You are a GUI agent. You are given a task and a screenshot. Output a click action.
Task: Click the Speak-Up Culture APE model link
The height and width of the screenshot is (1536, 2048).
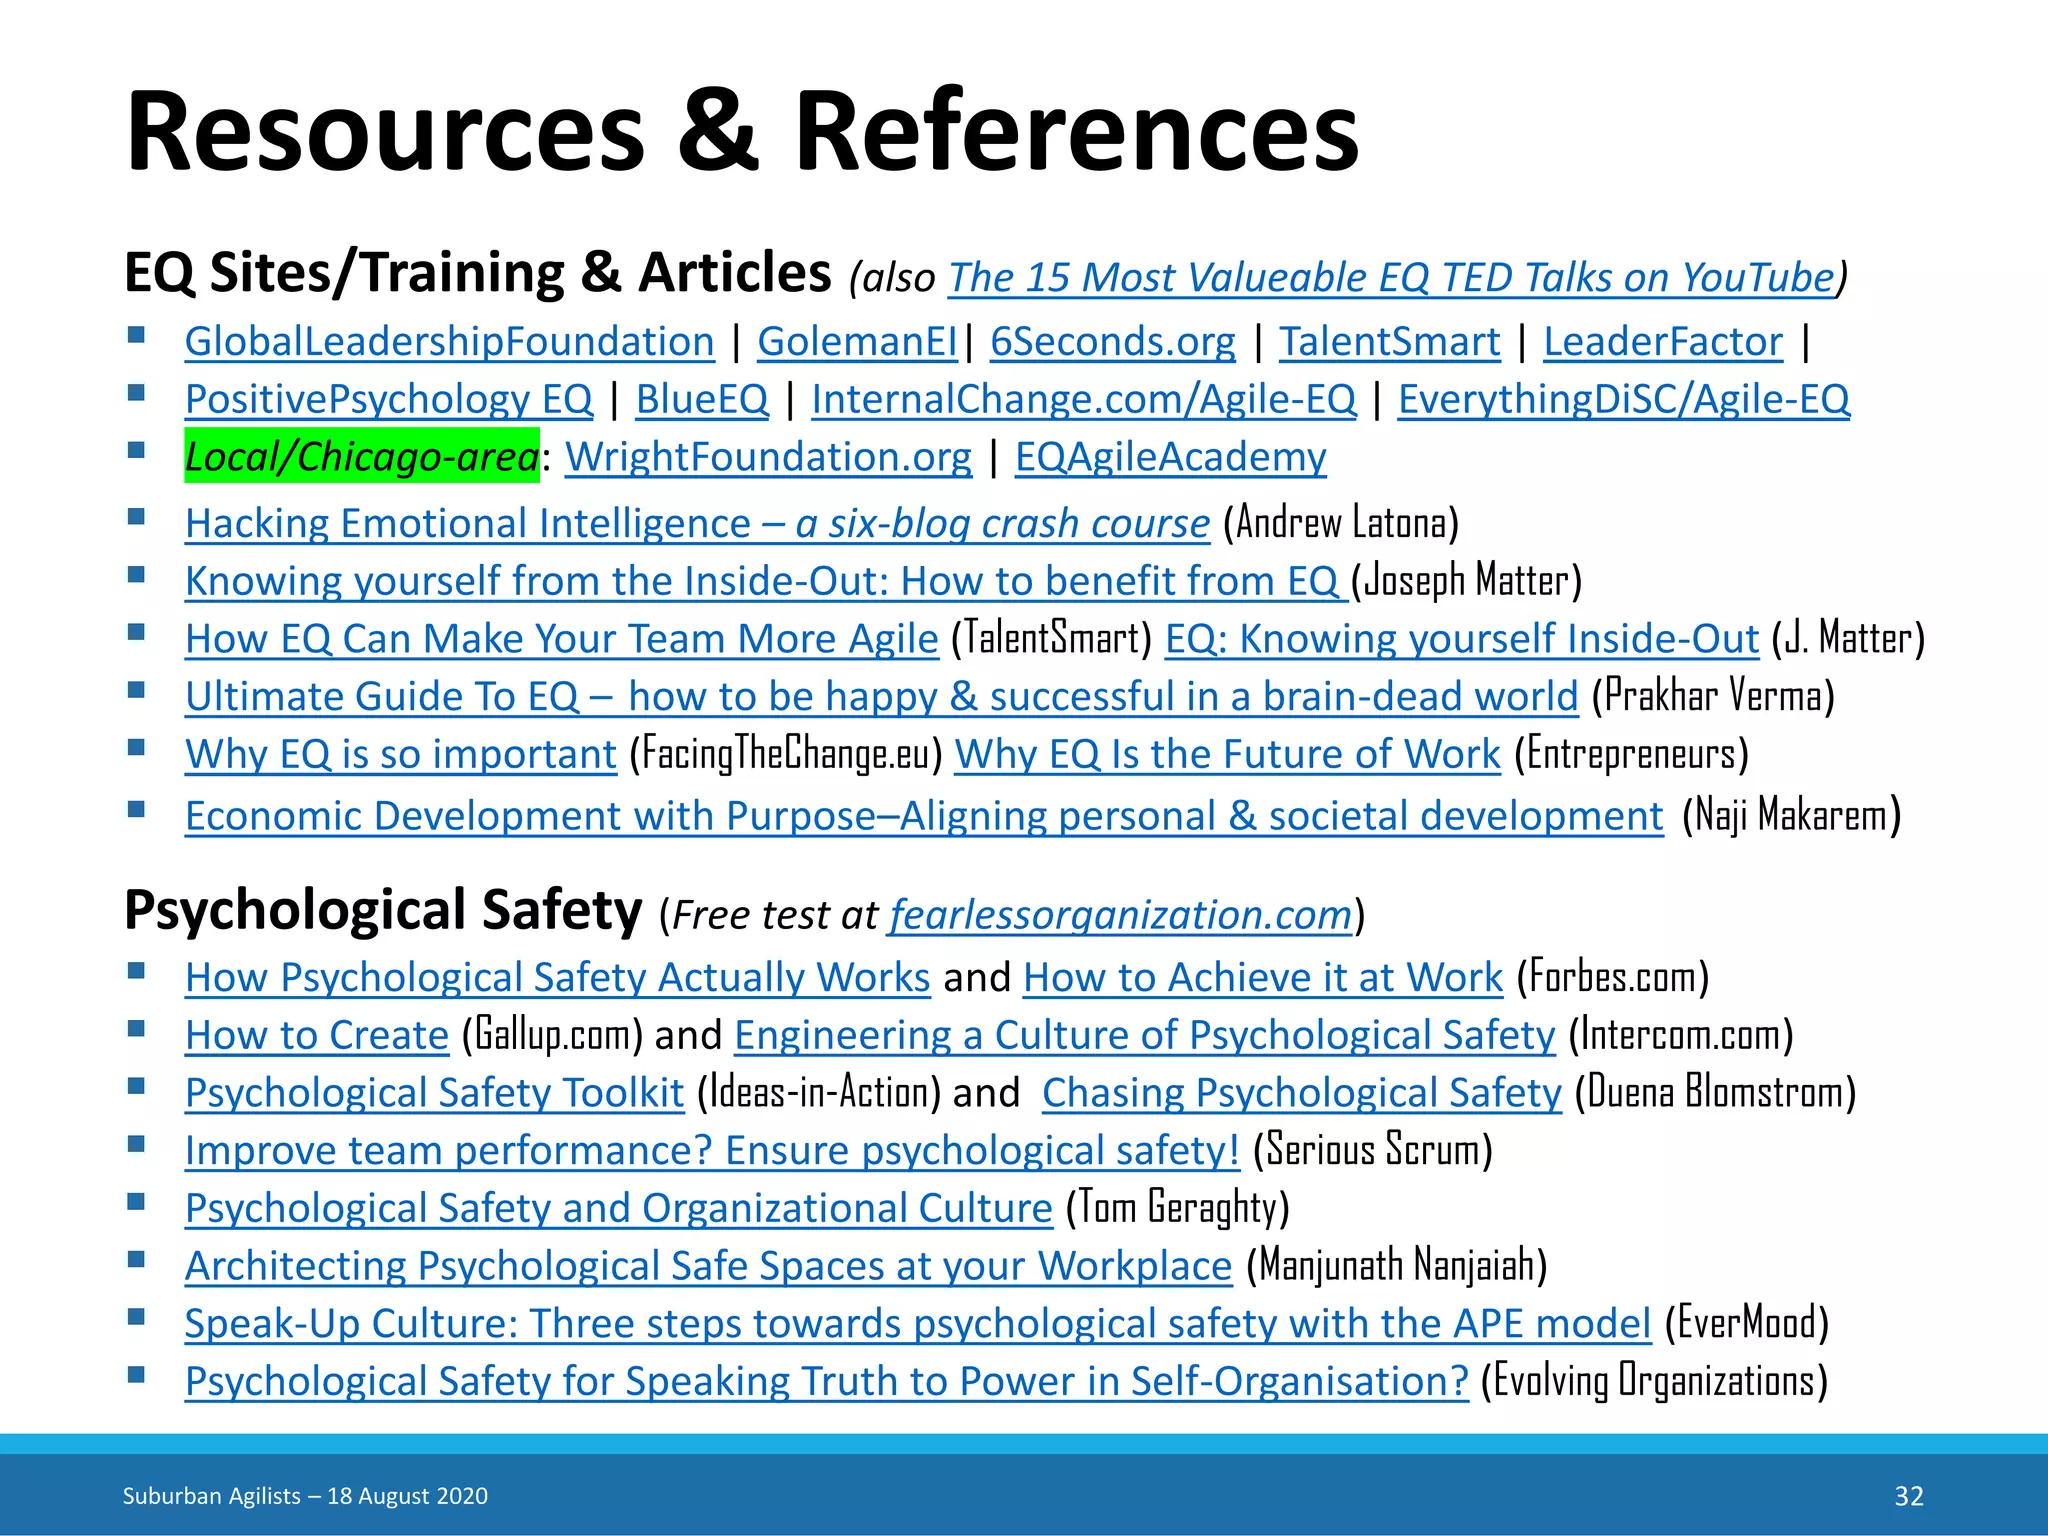click(x=917, y=1324)
